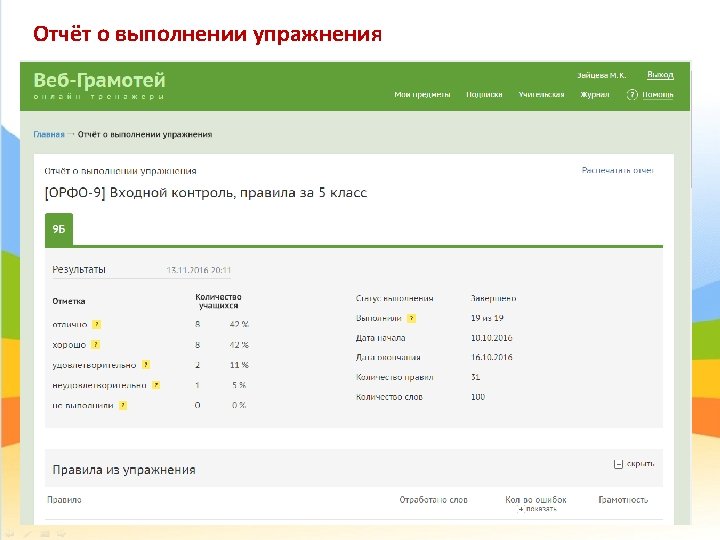Screen dimensions: 720x540
Task: Click results date 13.11.2016 20:11
Action: click(x=198, y=270)
